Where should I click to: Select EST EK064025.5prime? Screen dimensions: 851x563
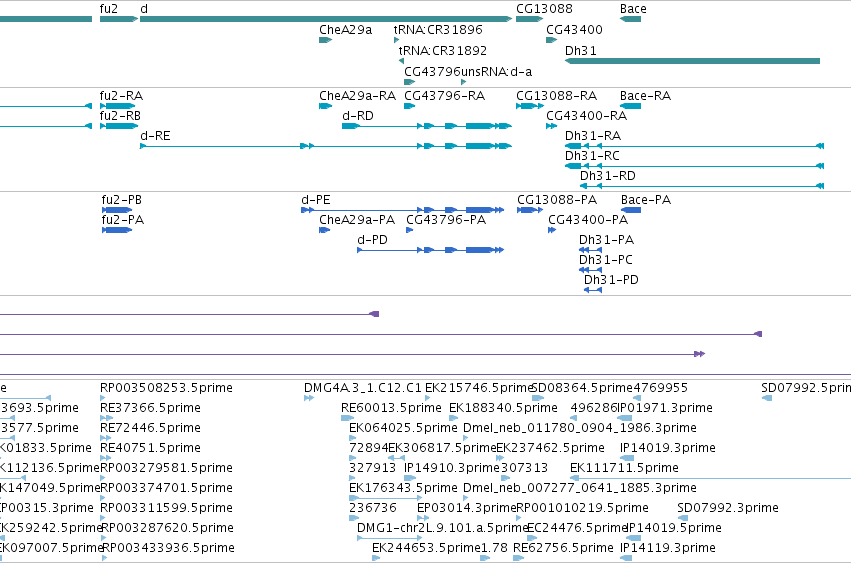click(403, 428)
